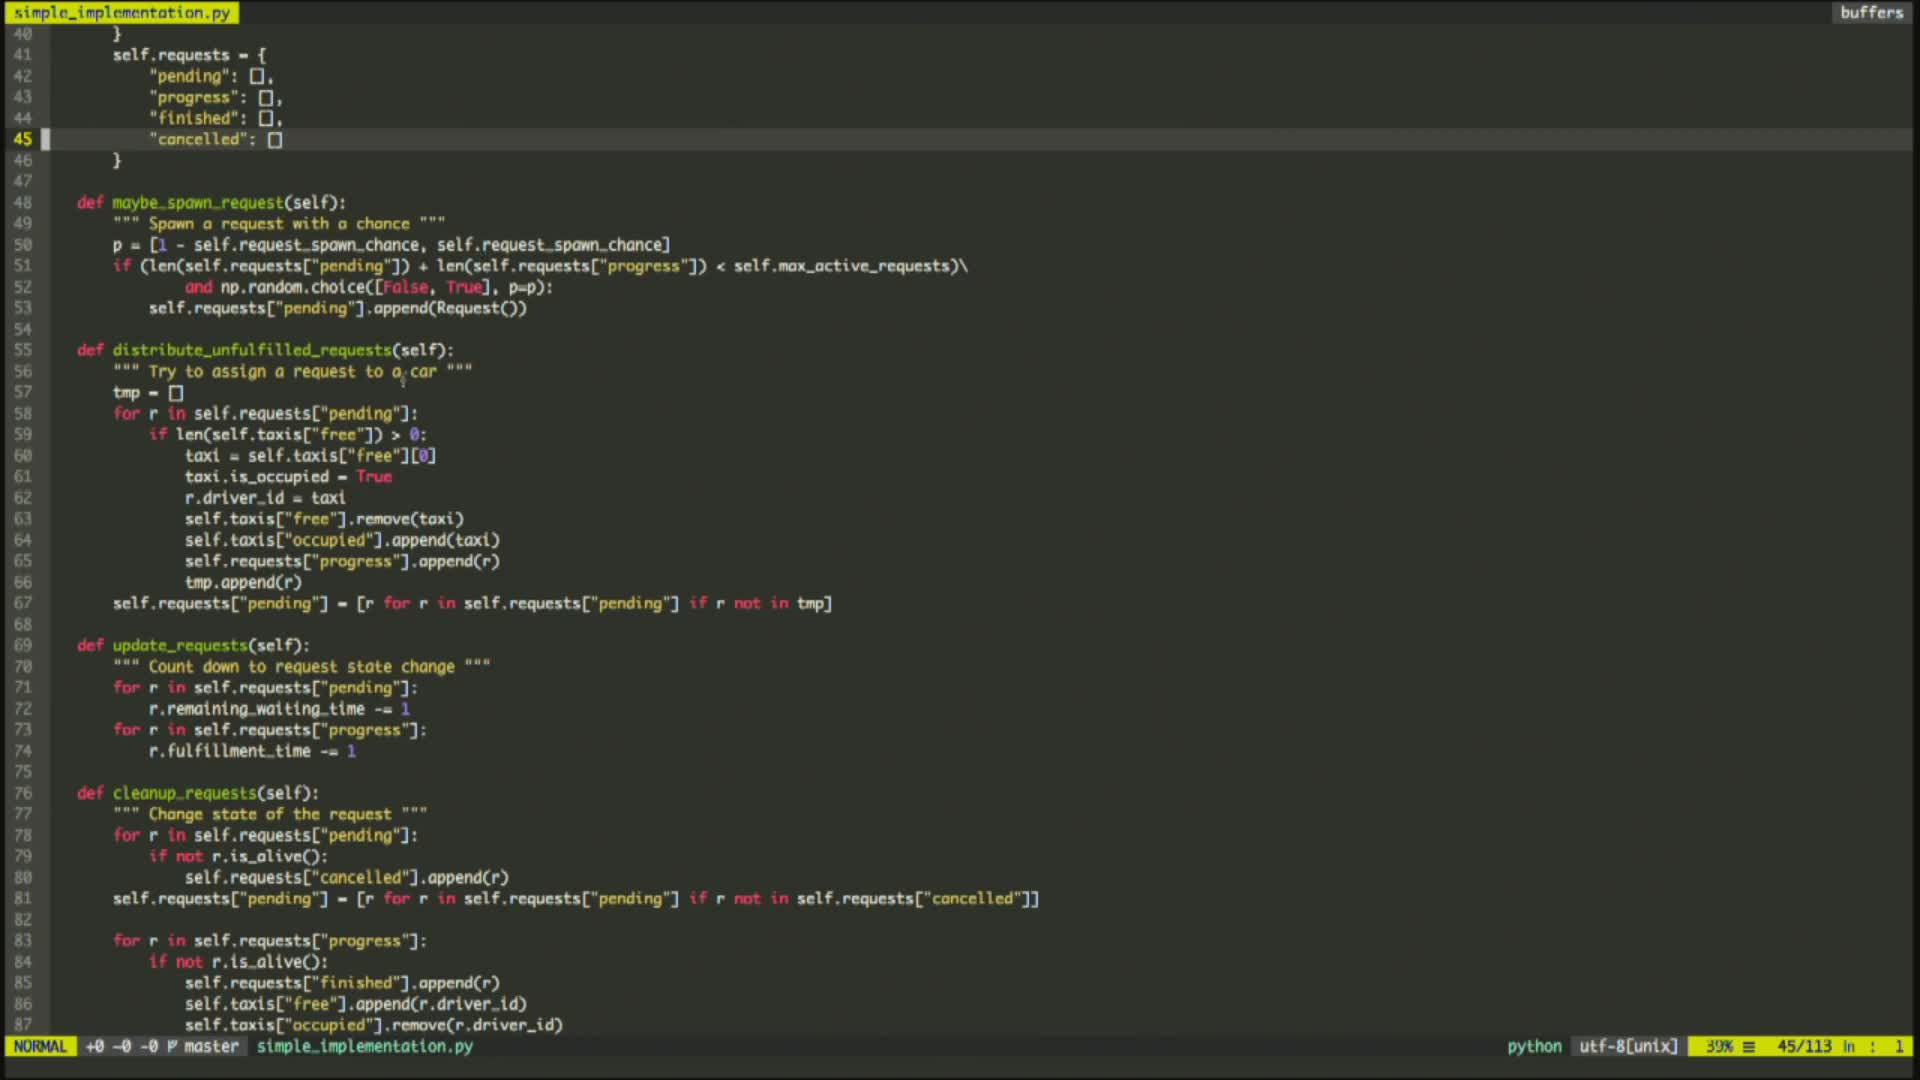The height and width of the screenshot is (1080, 1920).
Task: Click np.random.choice call on line 52
Action: (x=386, y=287)
